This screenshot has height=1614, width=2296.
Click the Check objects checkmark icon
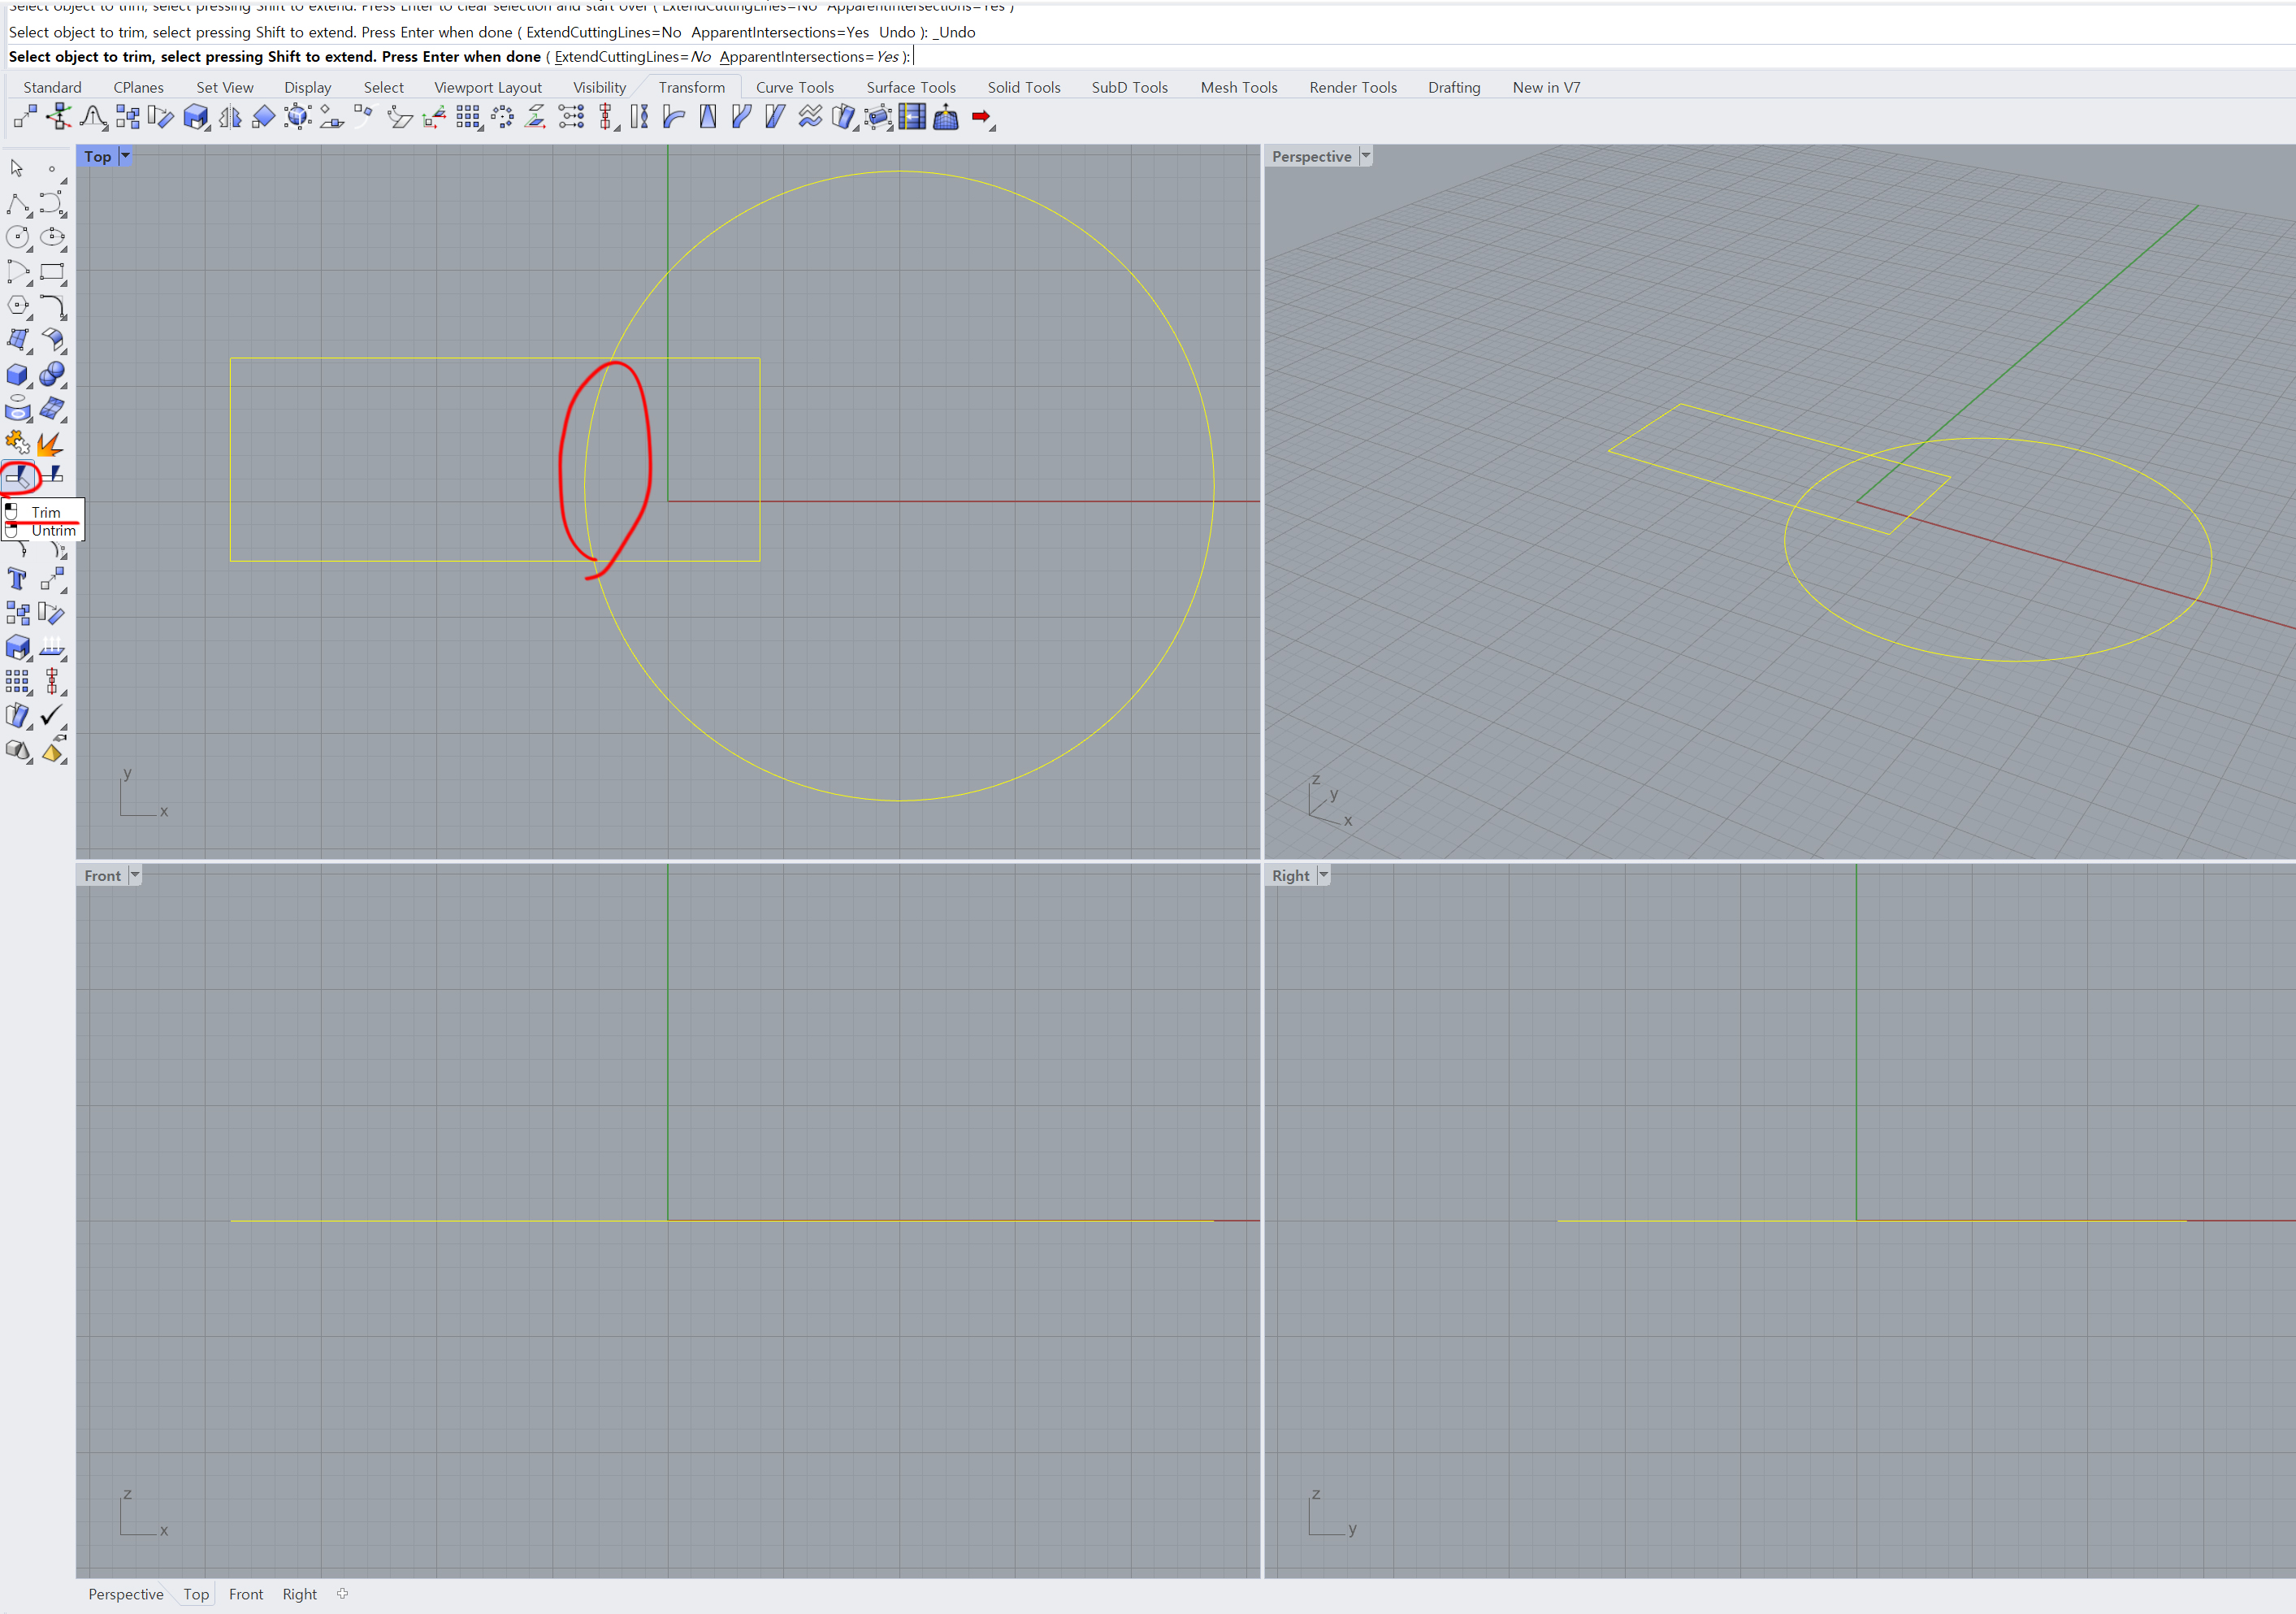(x=52, y=715)
